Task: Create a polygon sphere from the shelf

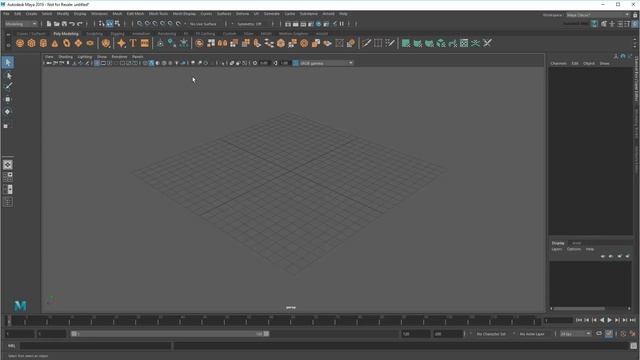Action: pos(20,43)
